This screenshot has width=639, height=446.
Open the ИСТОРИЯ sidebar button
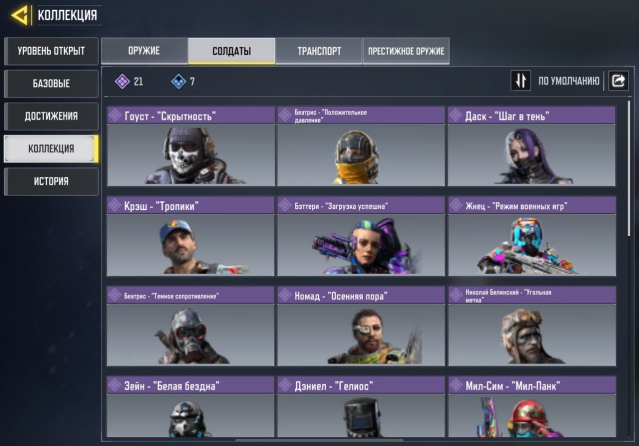tap(51, 181)
